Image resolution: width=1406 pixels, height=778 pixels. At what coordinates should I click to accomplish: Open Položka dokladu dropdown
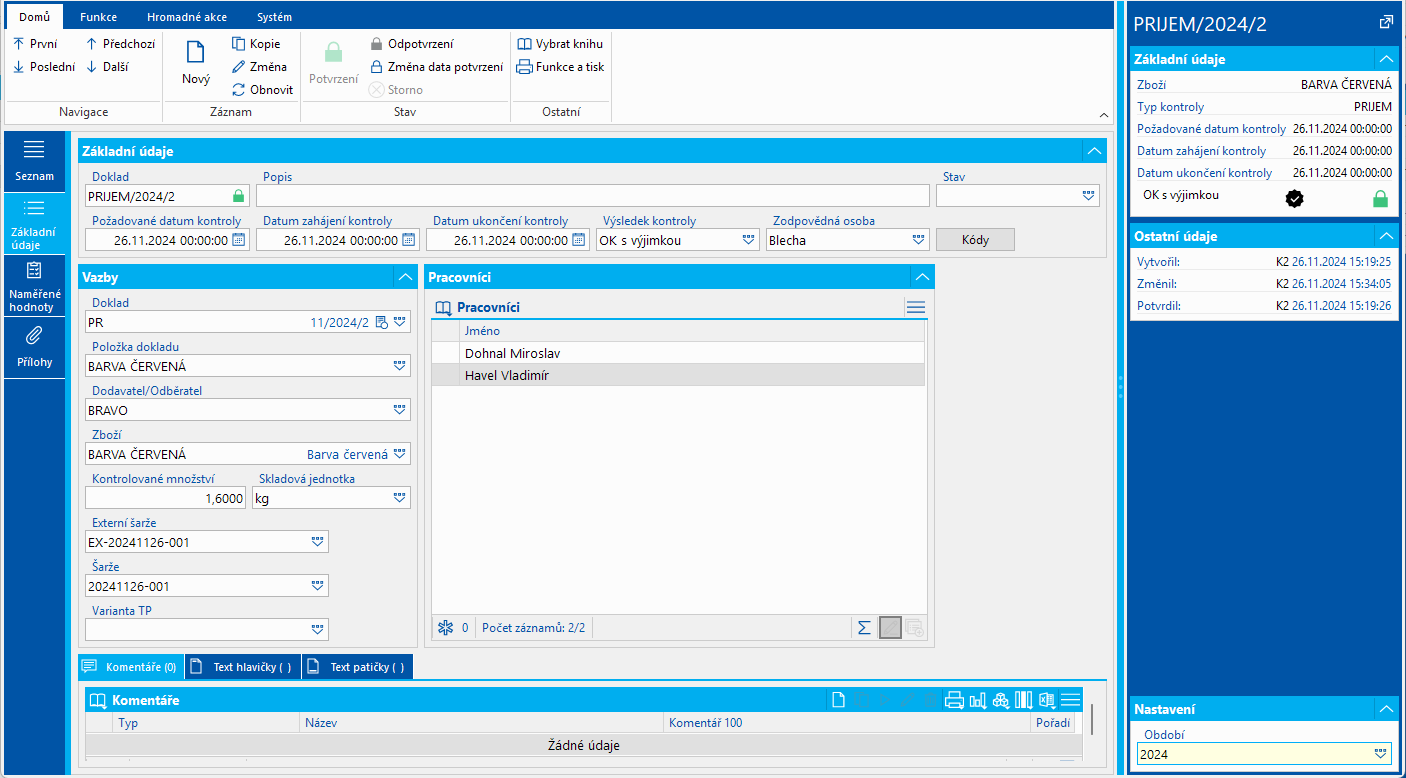(x=400, y=367)
